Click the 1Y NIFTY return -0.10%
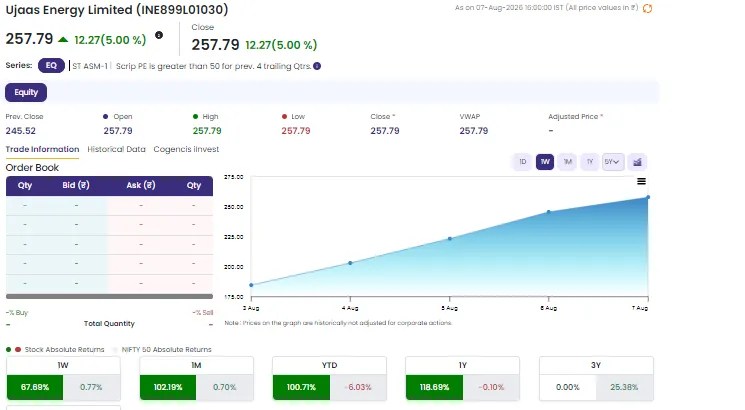 (x=491, y=387)
